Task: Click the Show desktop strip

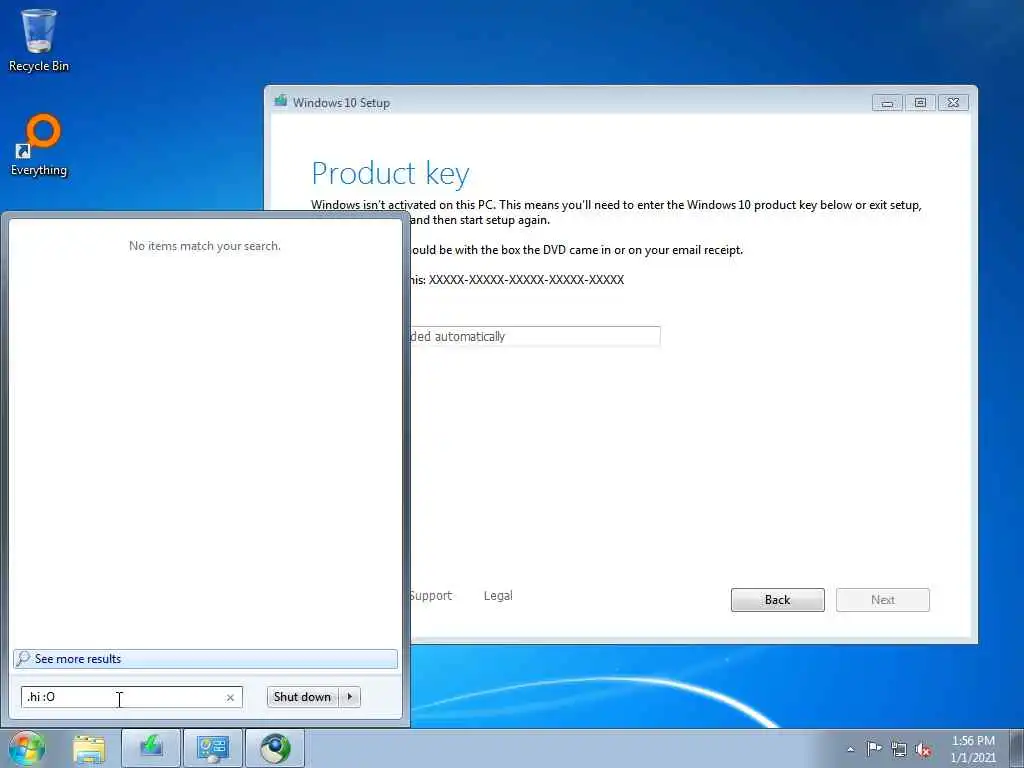Action: point(1016,748)
